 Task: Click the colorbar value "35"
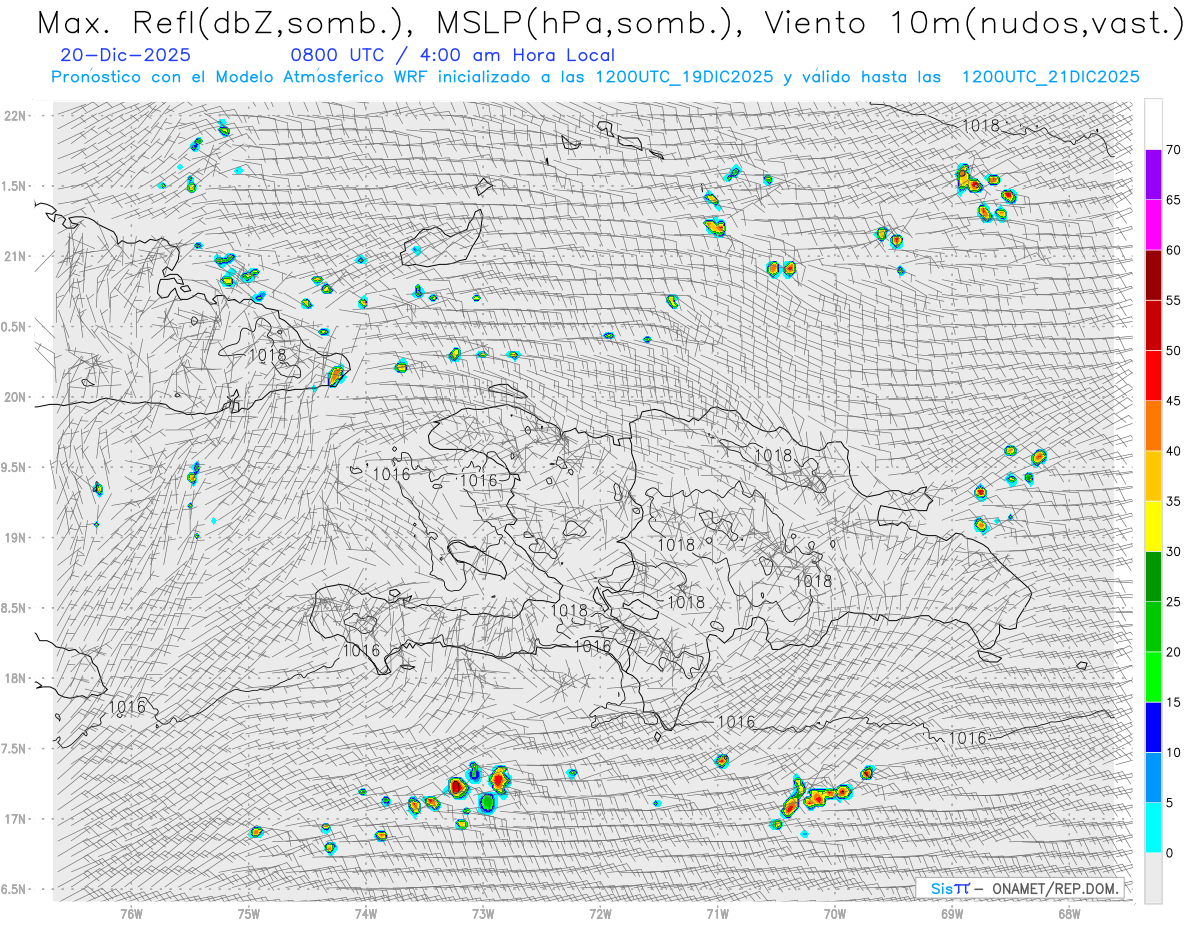tap(1174, 501)
